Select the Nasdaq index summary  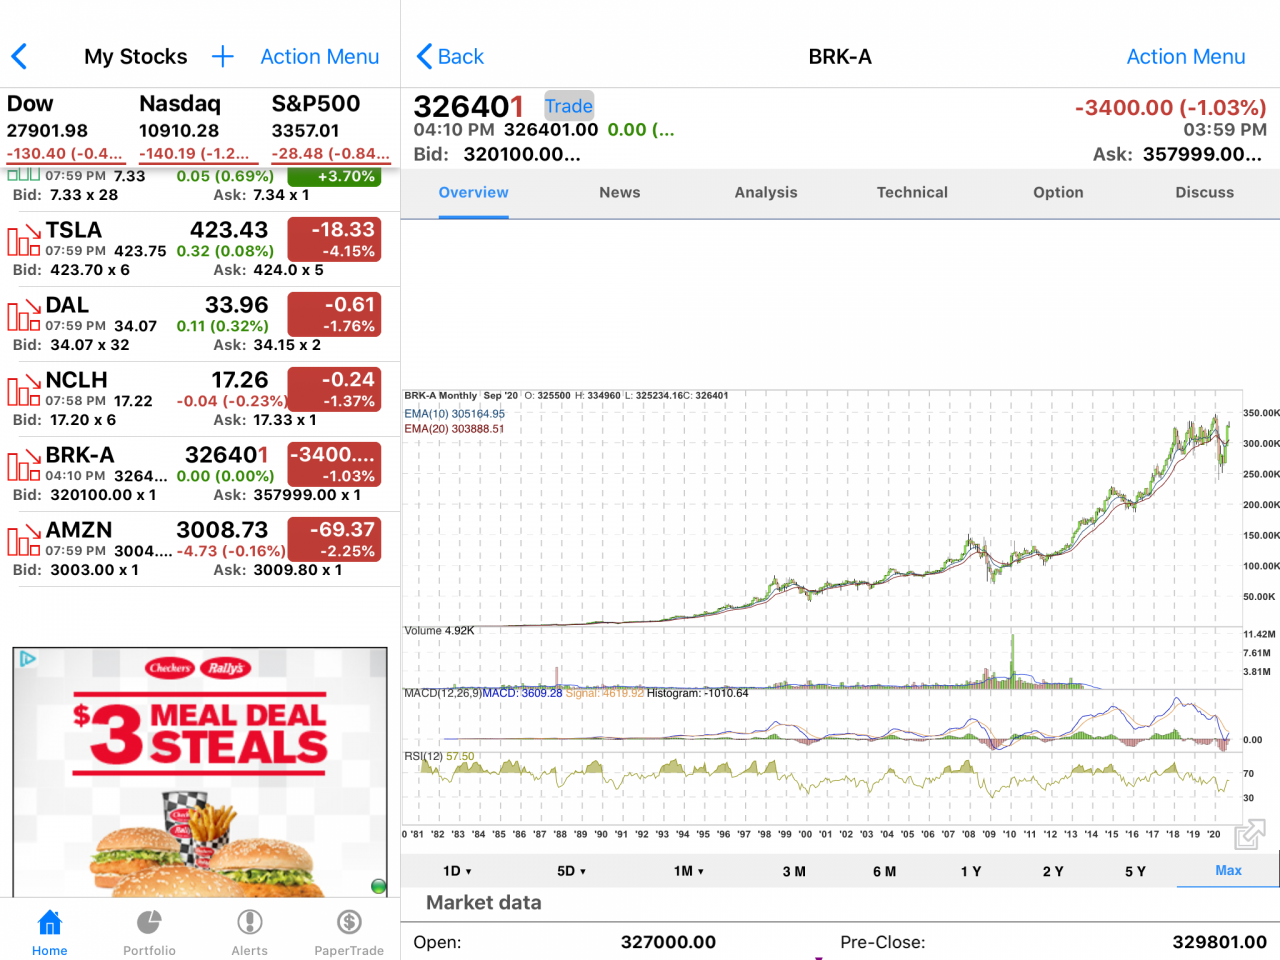click(198, 128)
